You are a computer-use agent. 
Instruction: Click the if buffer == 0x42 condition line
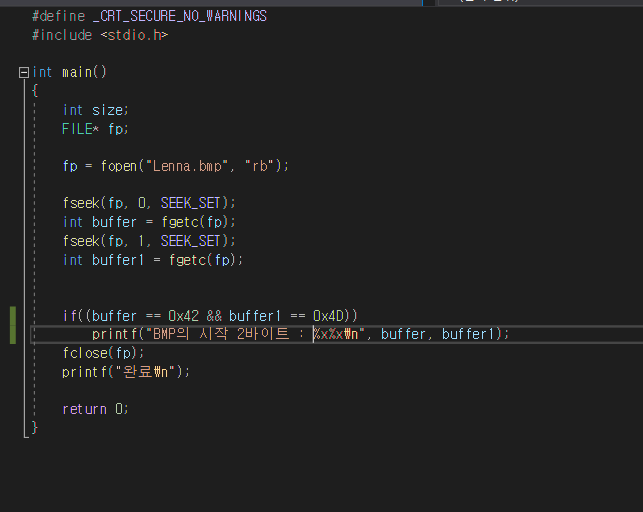(210, 316)
